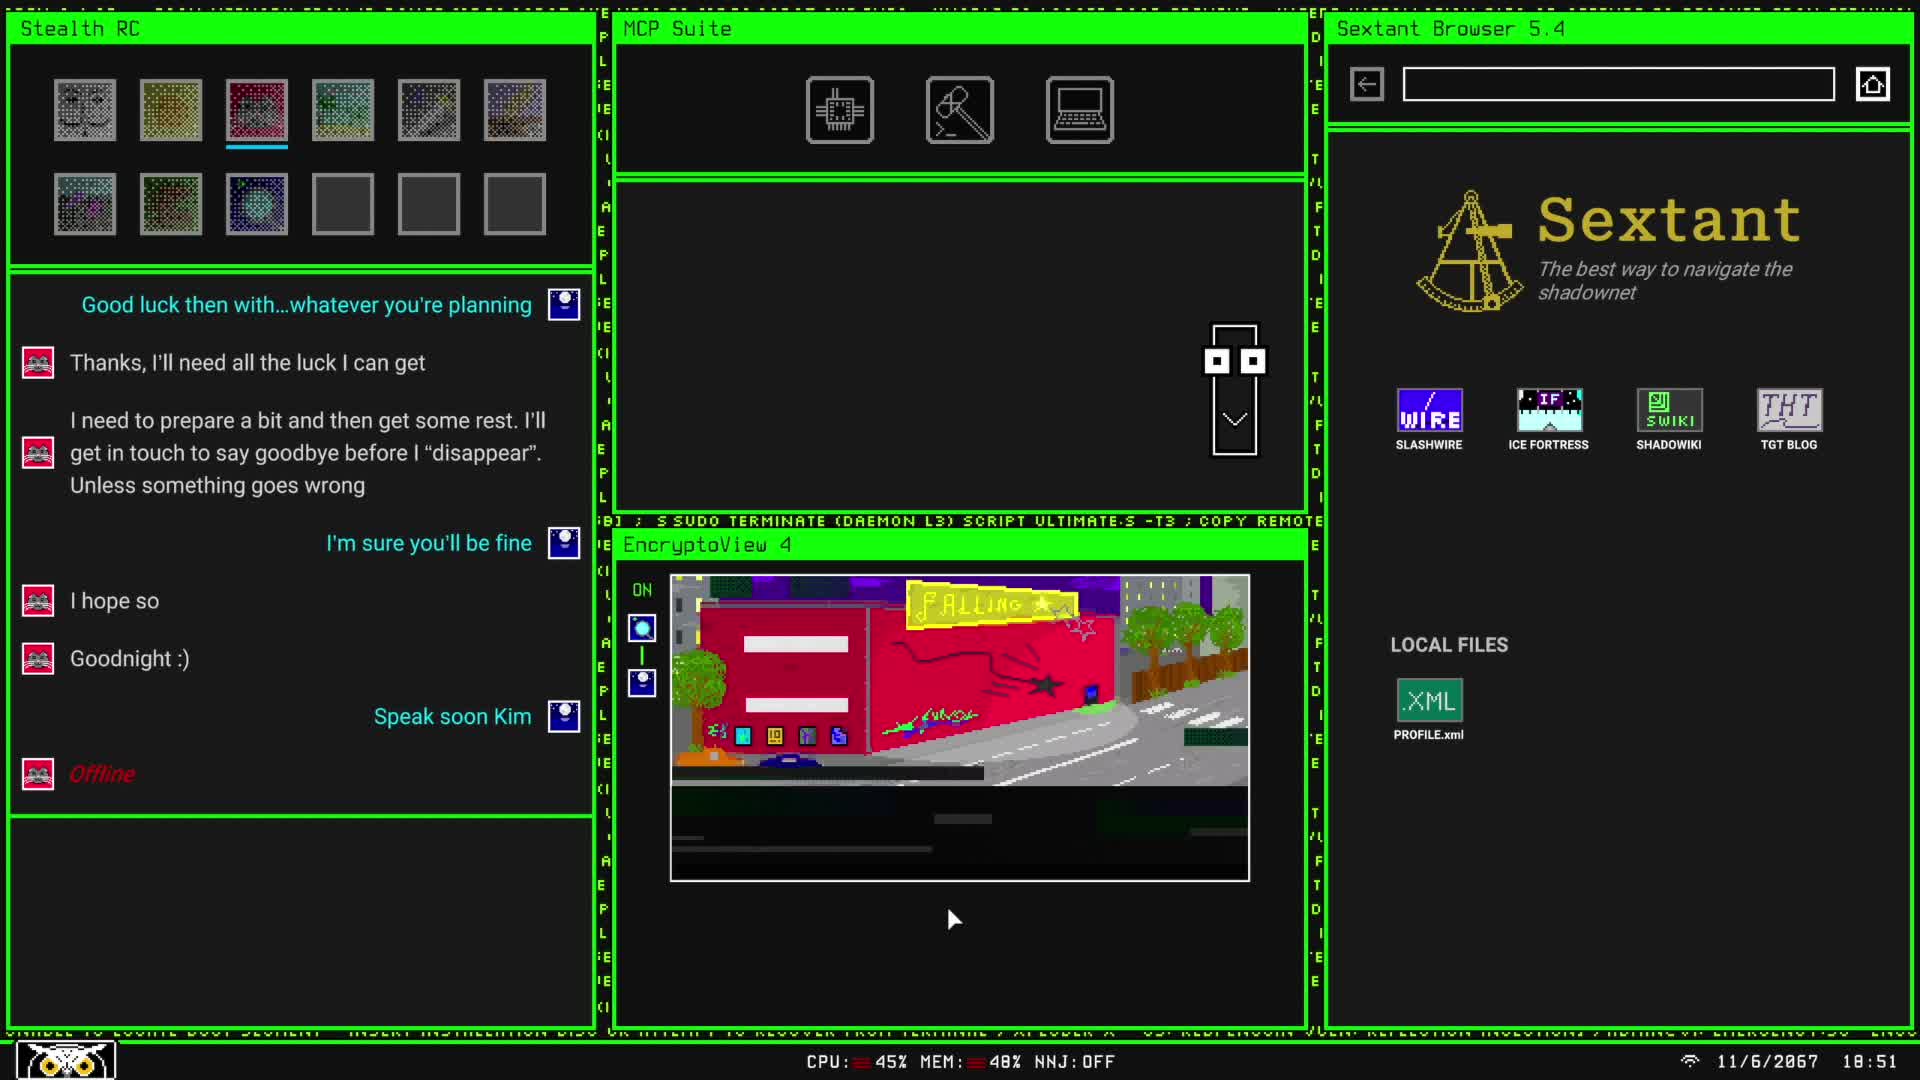Screen dimensions: 1920x1080
Task: Go back in Sextant Browser
Action: (1367, 84)
